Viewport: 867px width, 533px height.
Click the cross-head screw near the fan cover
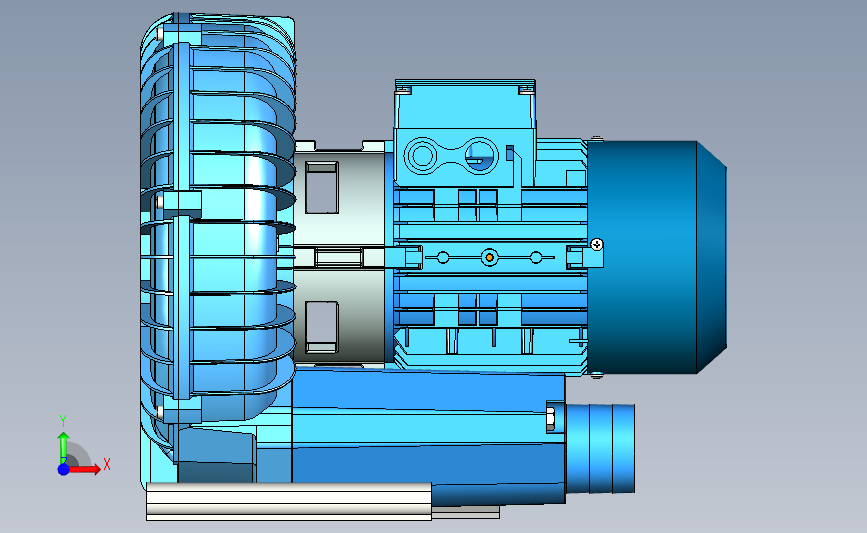pyautogui.click(x=597, y=244)
